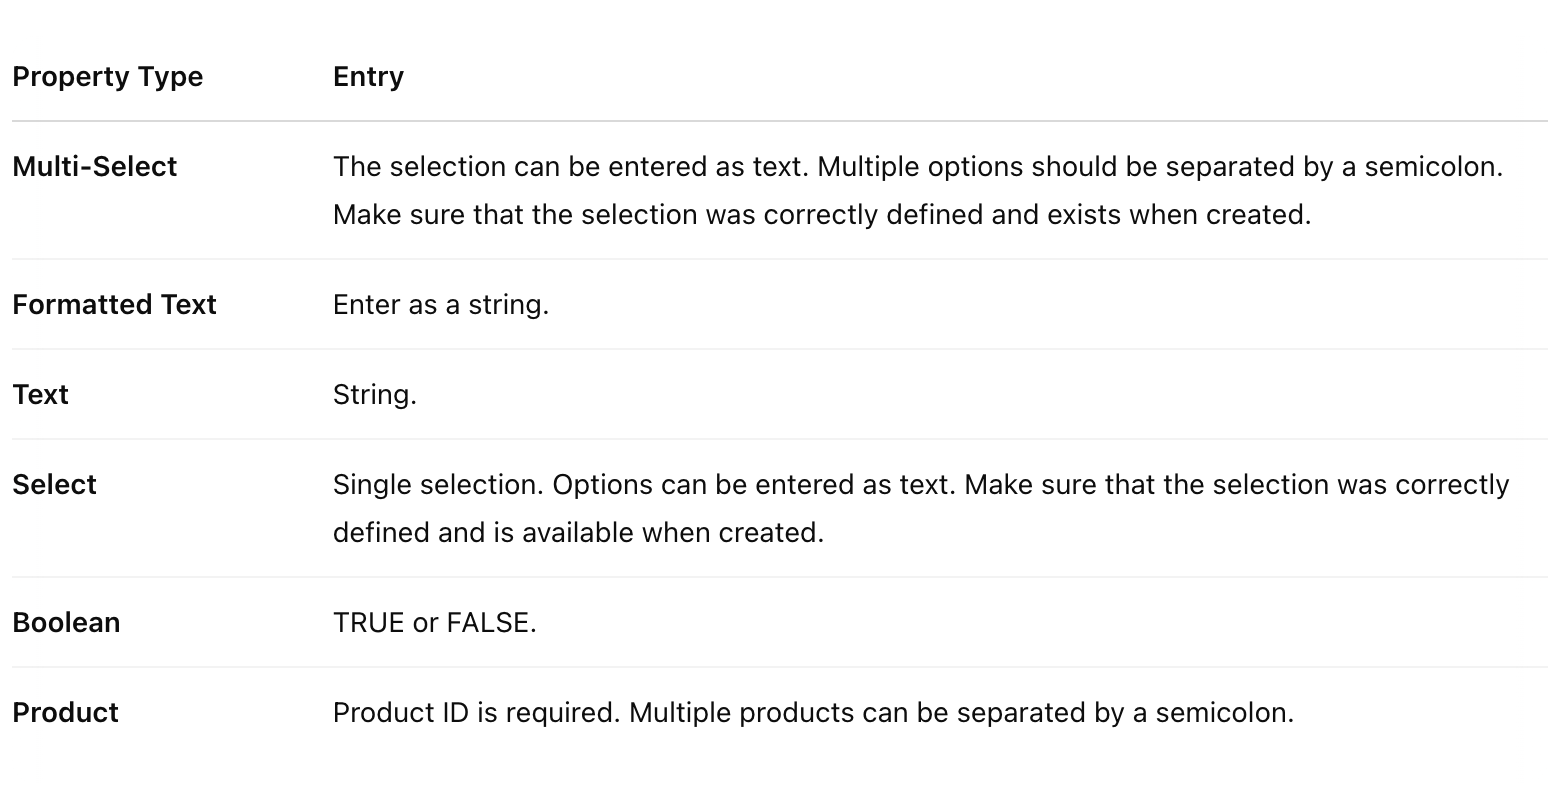The image size is (1562, 804).
Task: Click the Text property type label
Action: tap(40, 394)
